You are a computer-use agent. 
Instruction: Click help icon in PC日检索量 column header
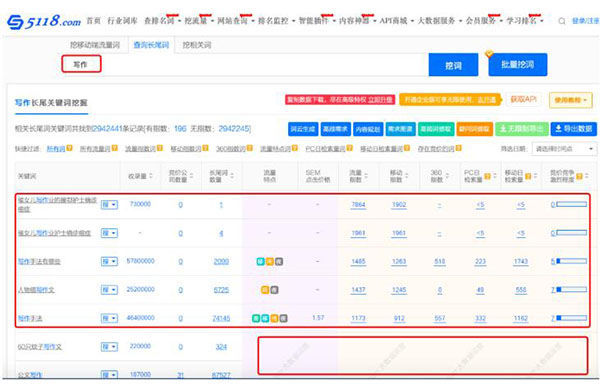(x=488, y=176)
